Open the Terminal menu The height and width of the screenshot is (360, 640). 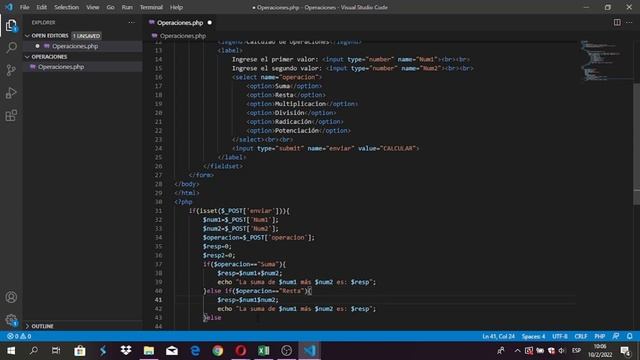point(151,7)
